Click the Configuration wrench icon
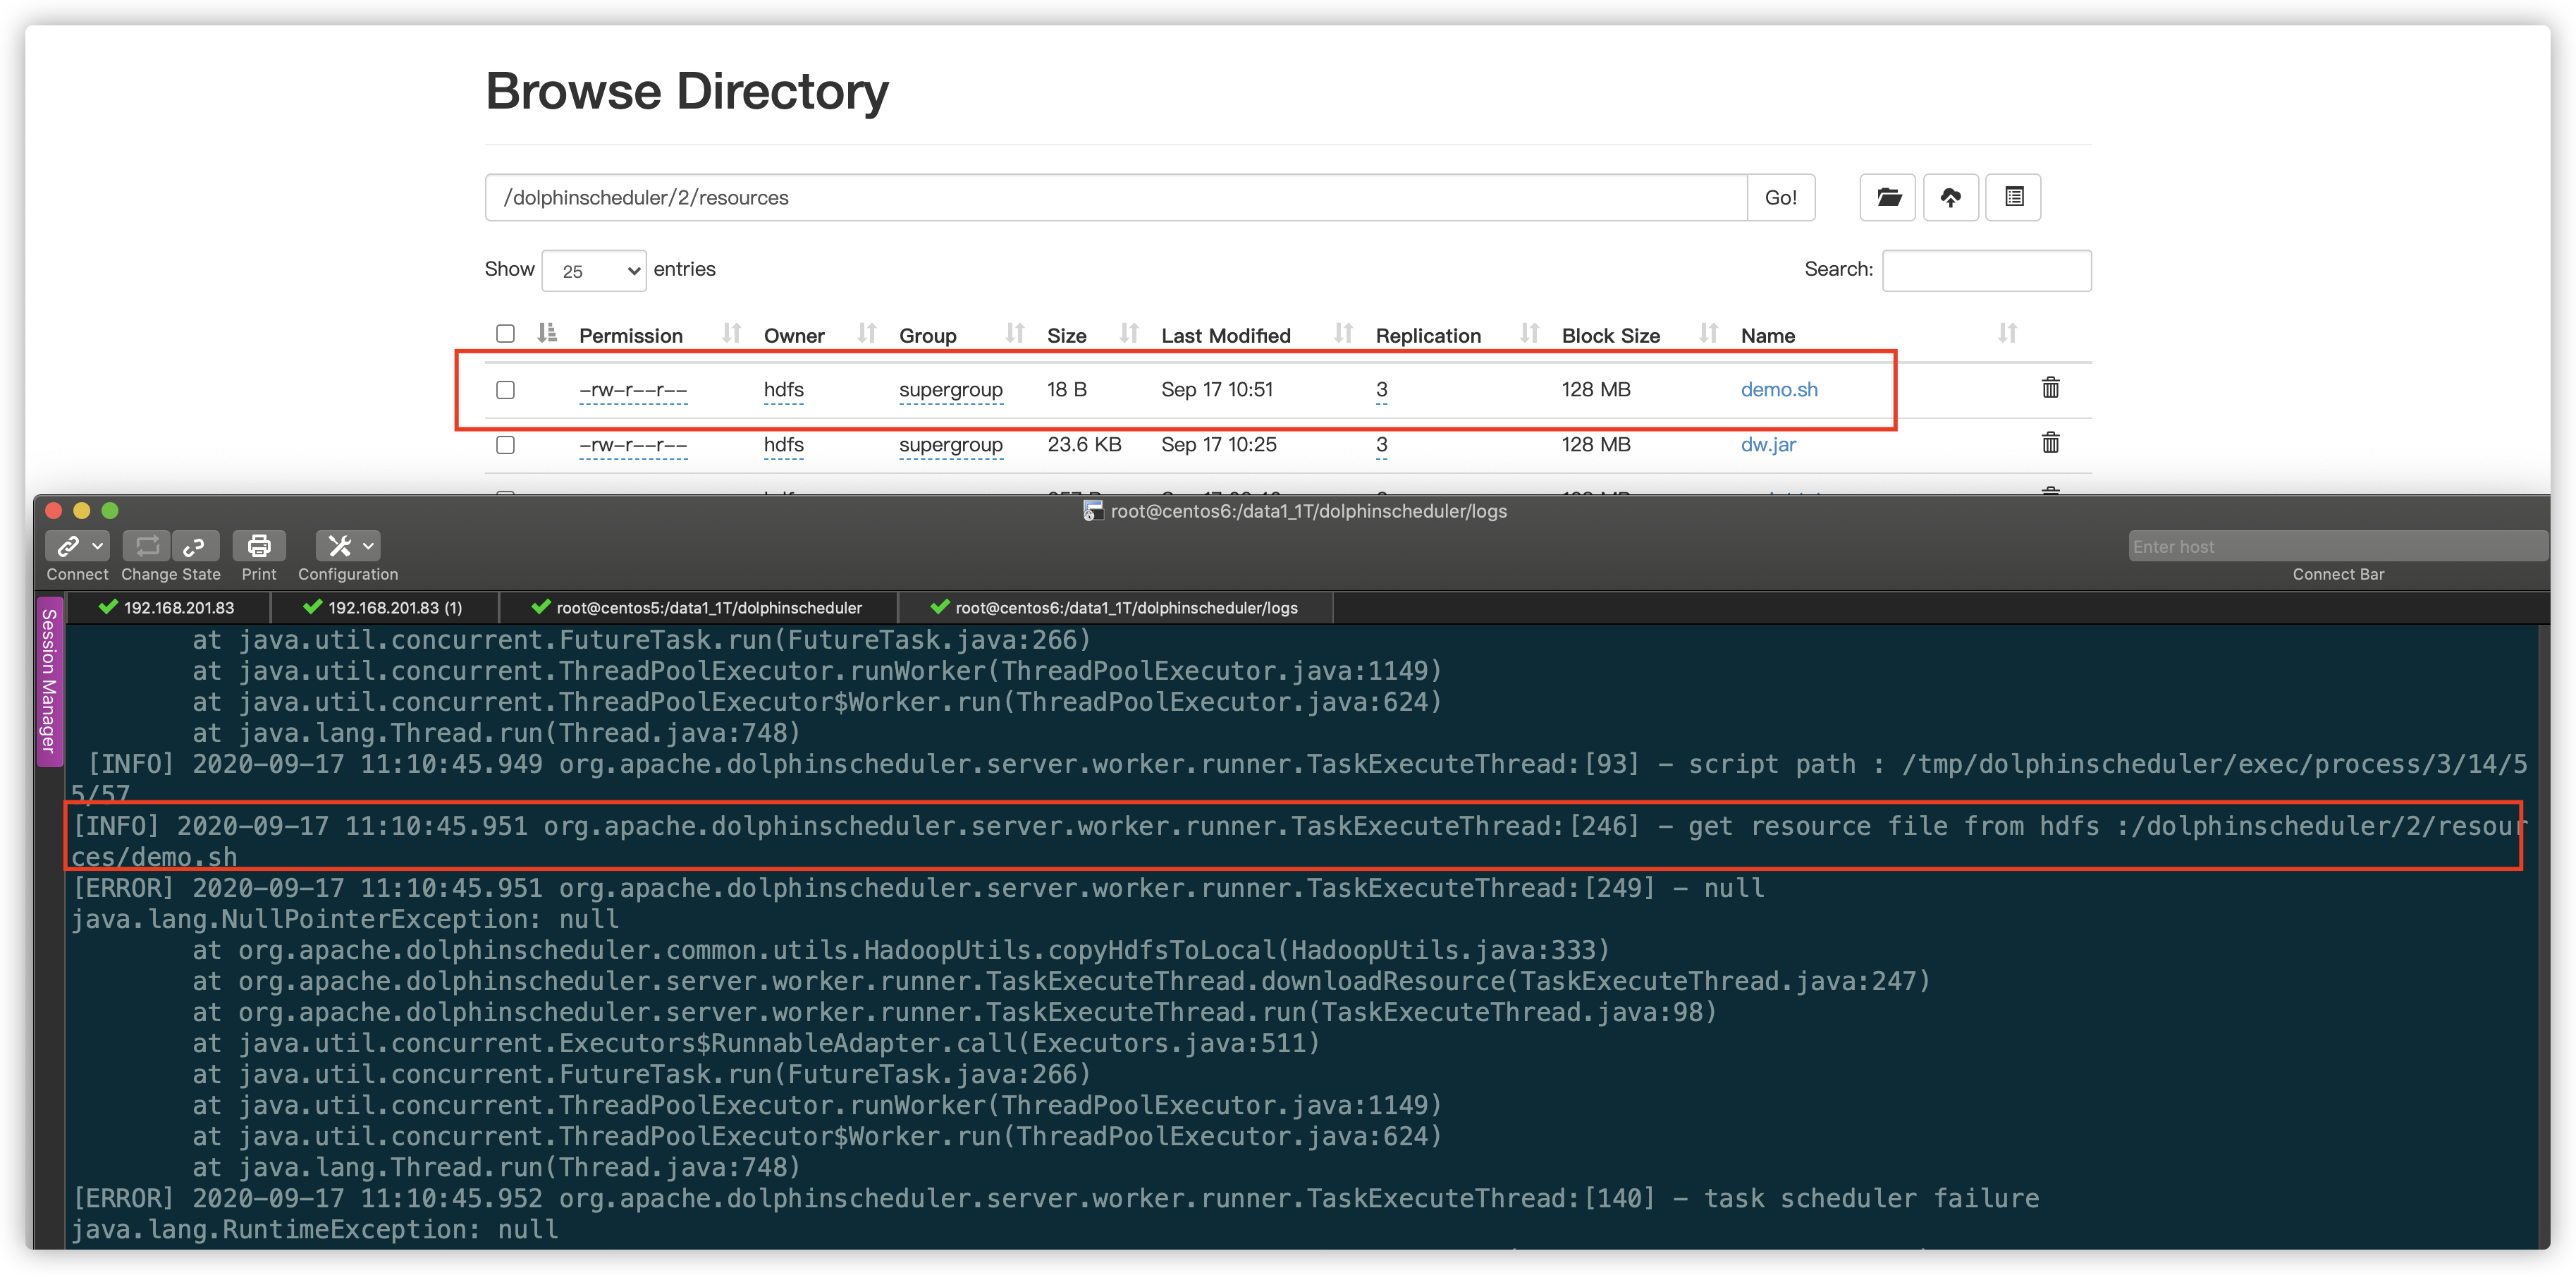The height and width of the screenshot is (1275, 2576). click(x=340, y=546)
